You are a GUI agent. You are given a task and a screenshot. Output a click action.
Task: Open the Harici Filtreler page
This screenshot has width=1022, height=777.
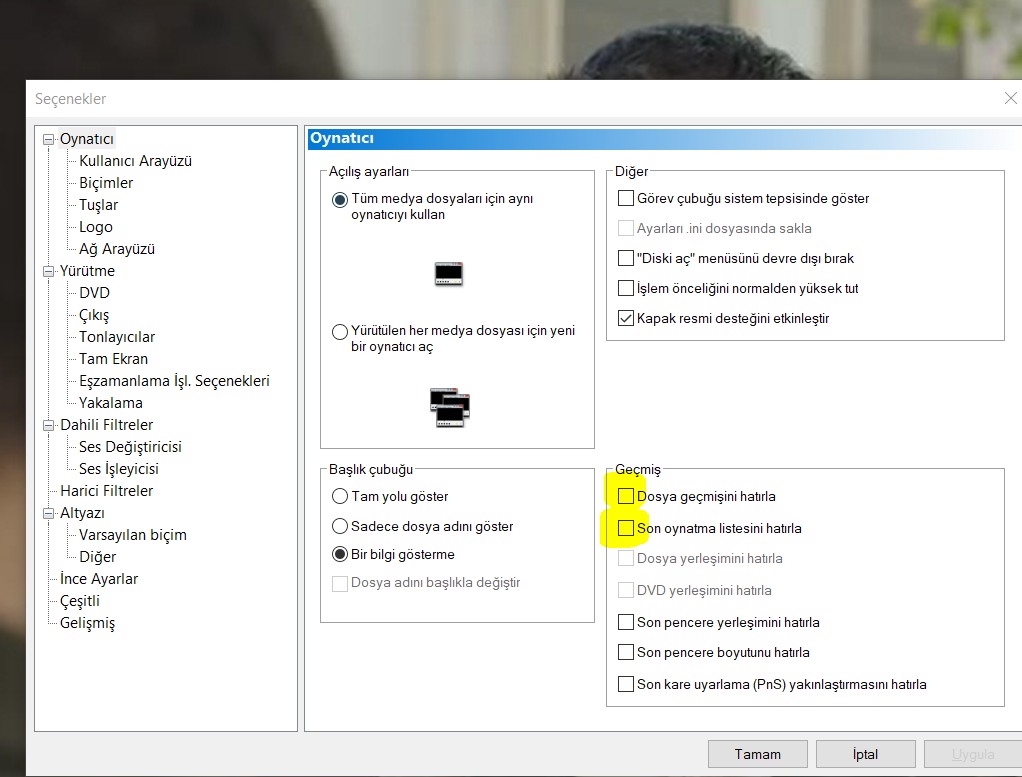107,491
